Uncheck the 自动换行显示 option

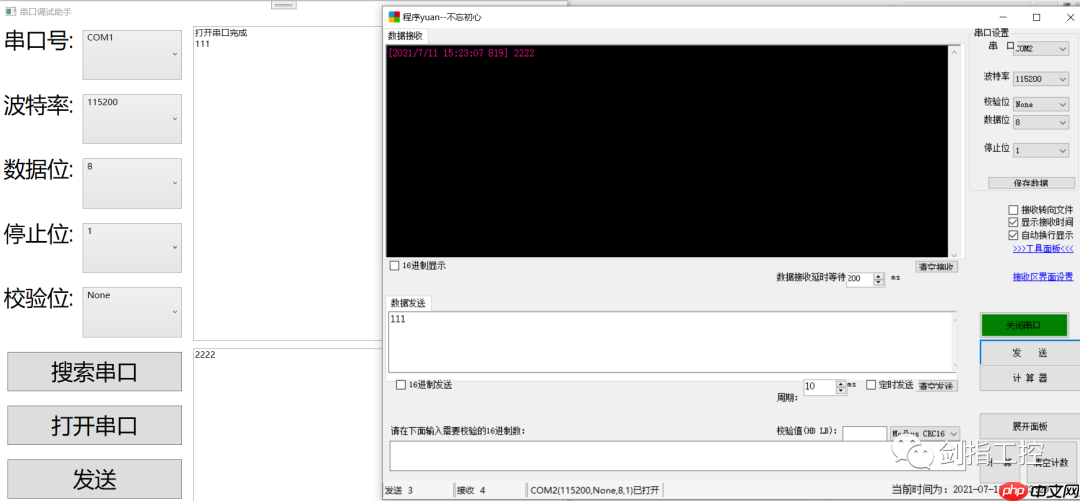[1013, 234]
